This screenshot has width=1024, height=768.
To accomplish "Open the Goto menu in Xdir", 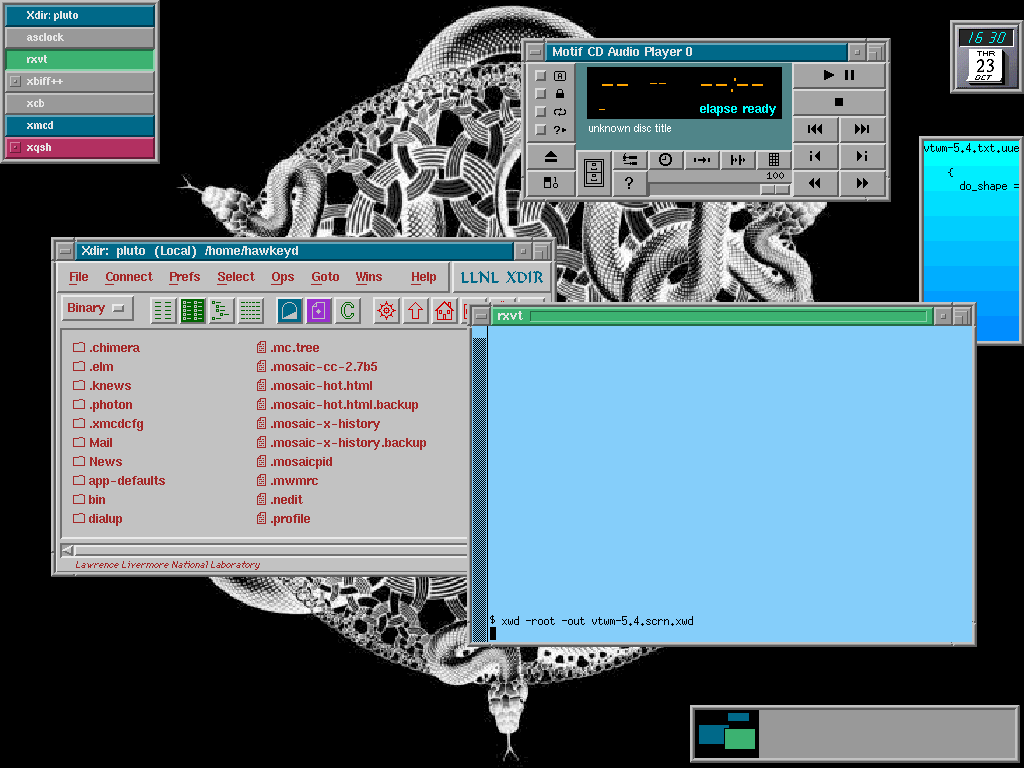I will click(x=325, y=277).
